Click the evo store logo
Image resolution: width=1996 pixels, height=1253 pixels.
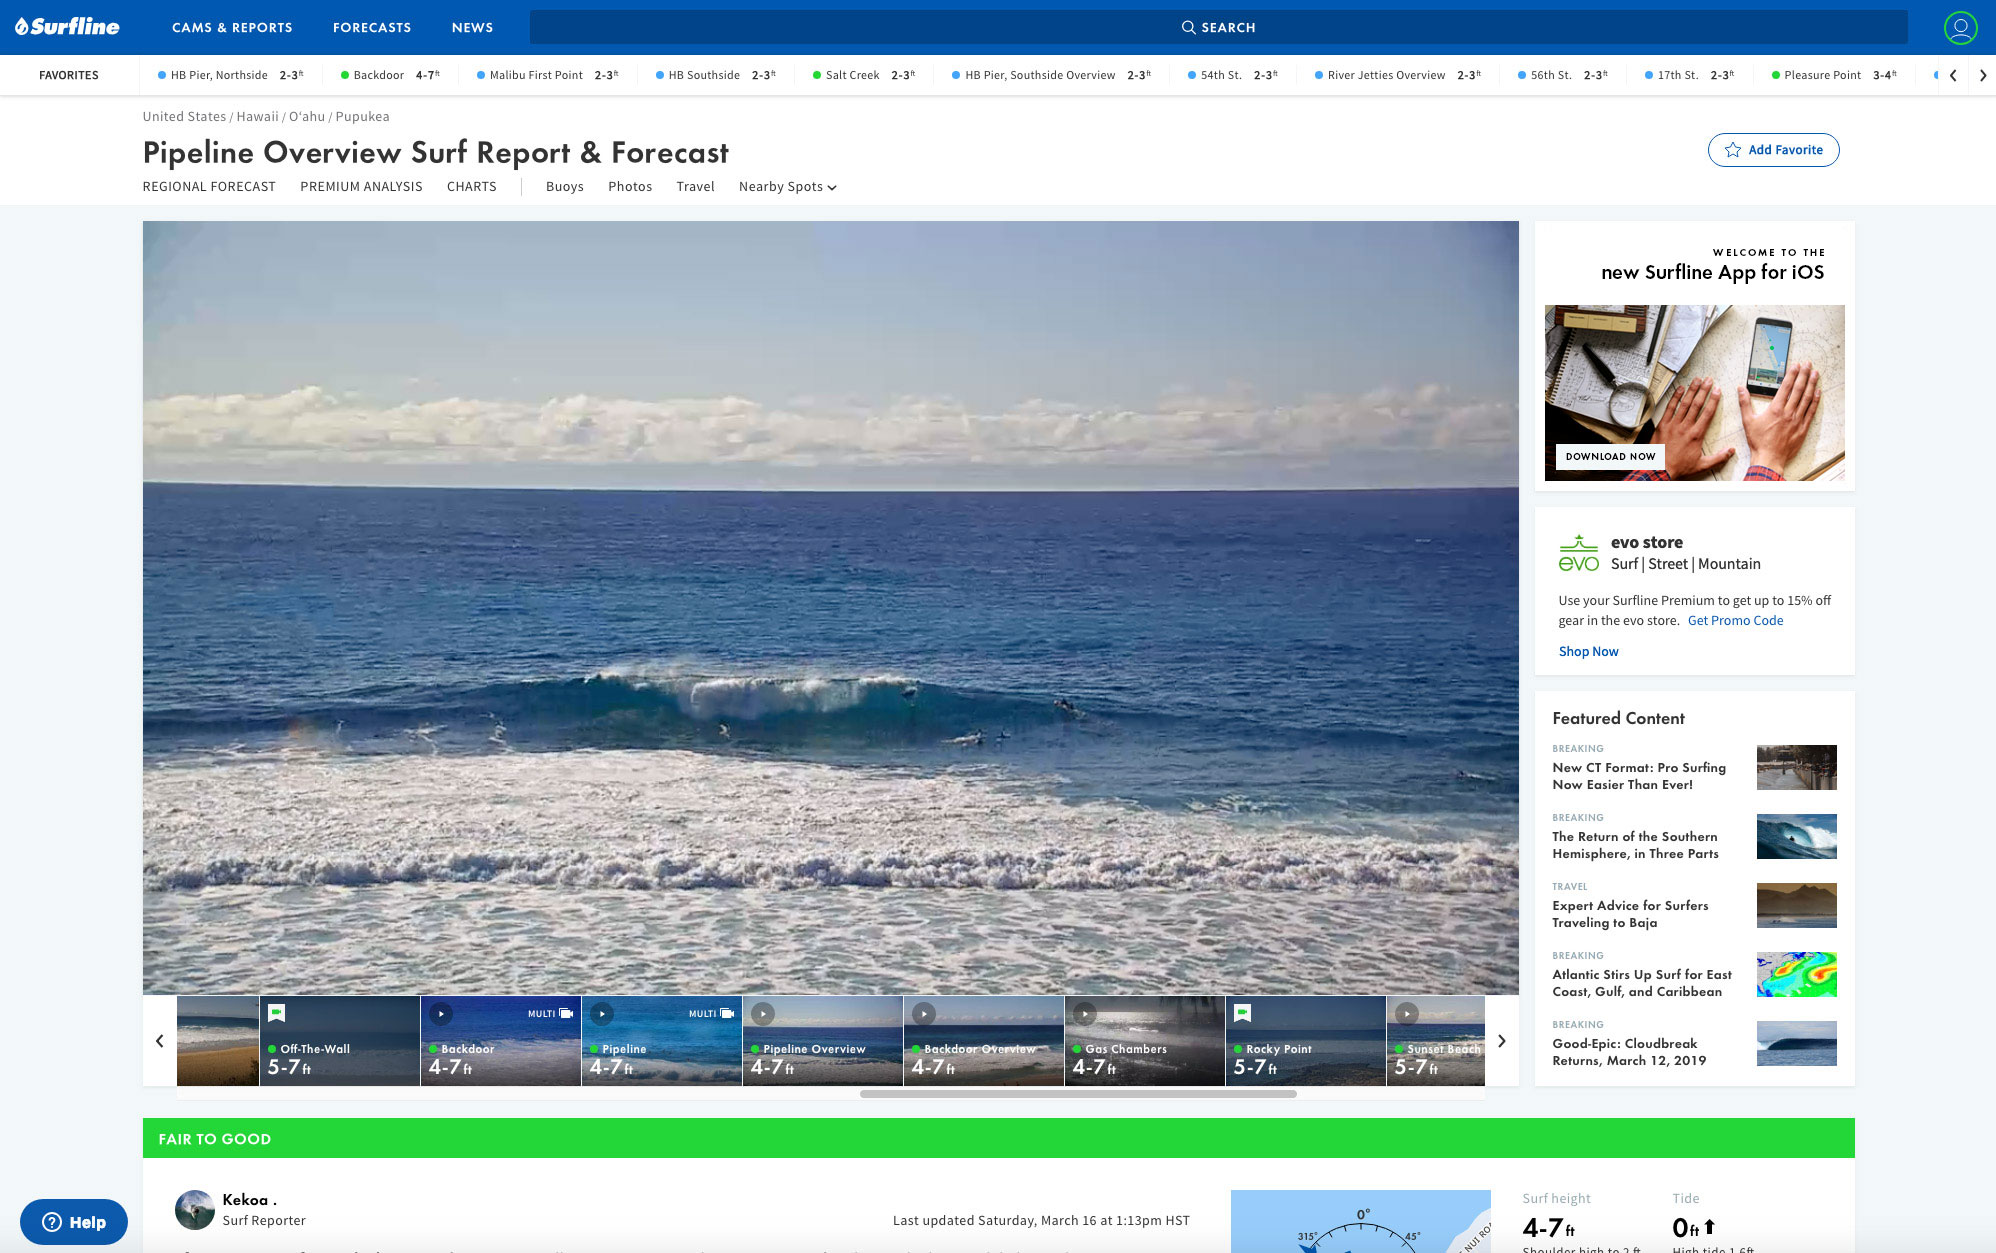point(1578,552)
